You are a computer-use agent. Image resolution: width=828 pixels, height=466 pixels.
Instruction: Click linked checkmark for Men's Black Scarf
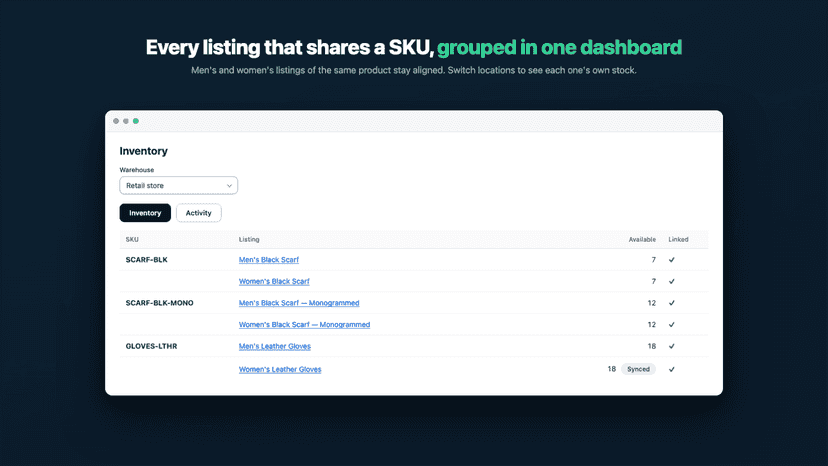tap(672, 260)
